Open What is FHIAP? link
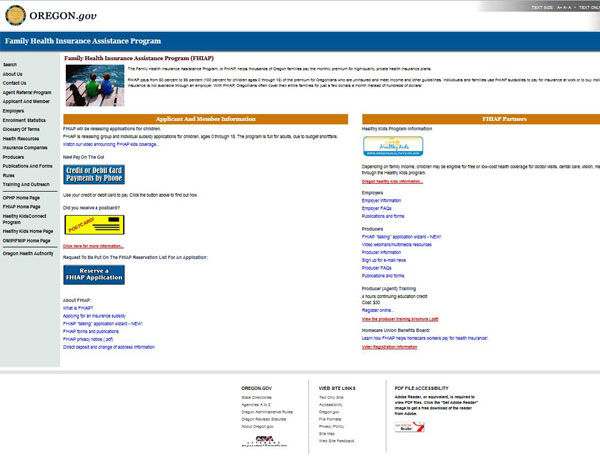Image resolution: width=600 pixels, height=464 pixels. click(x=78, y=308)
